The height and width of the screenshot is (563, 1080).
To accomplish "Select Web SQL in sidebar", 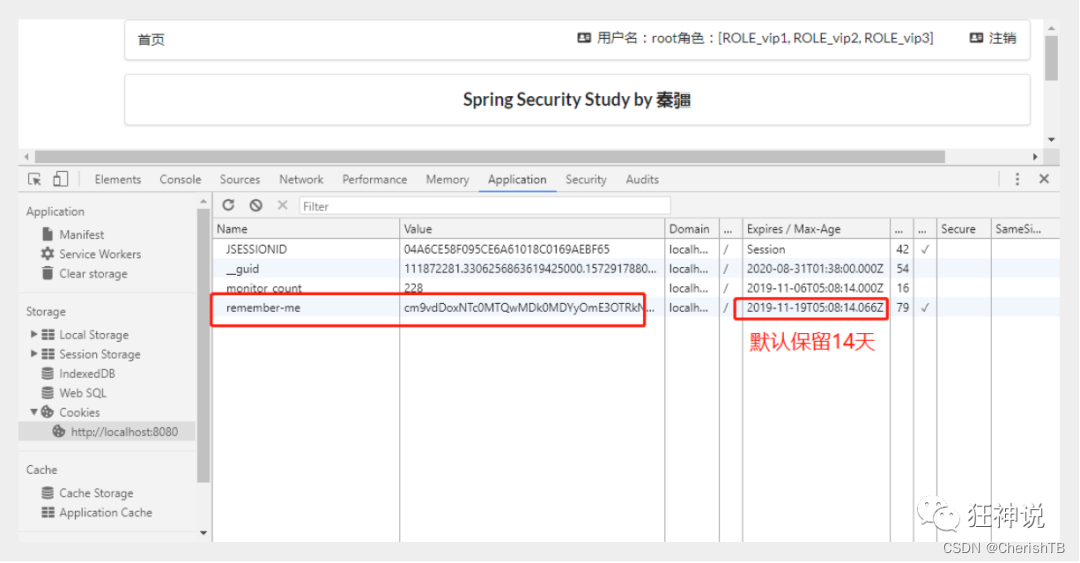I will click(x=83, y=393).
